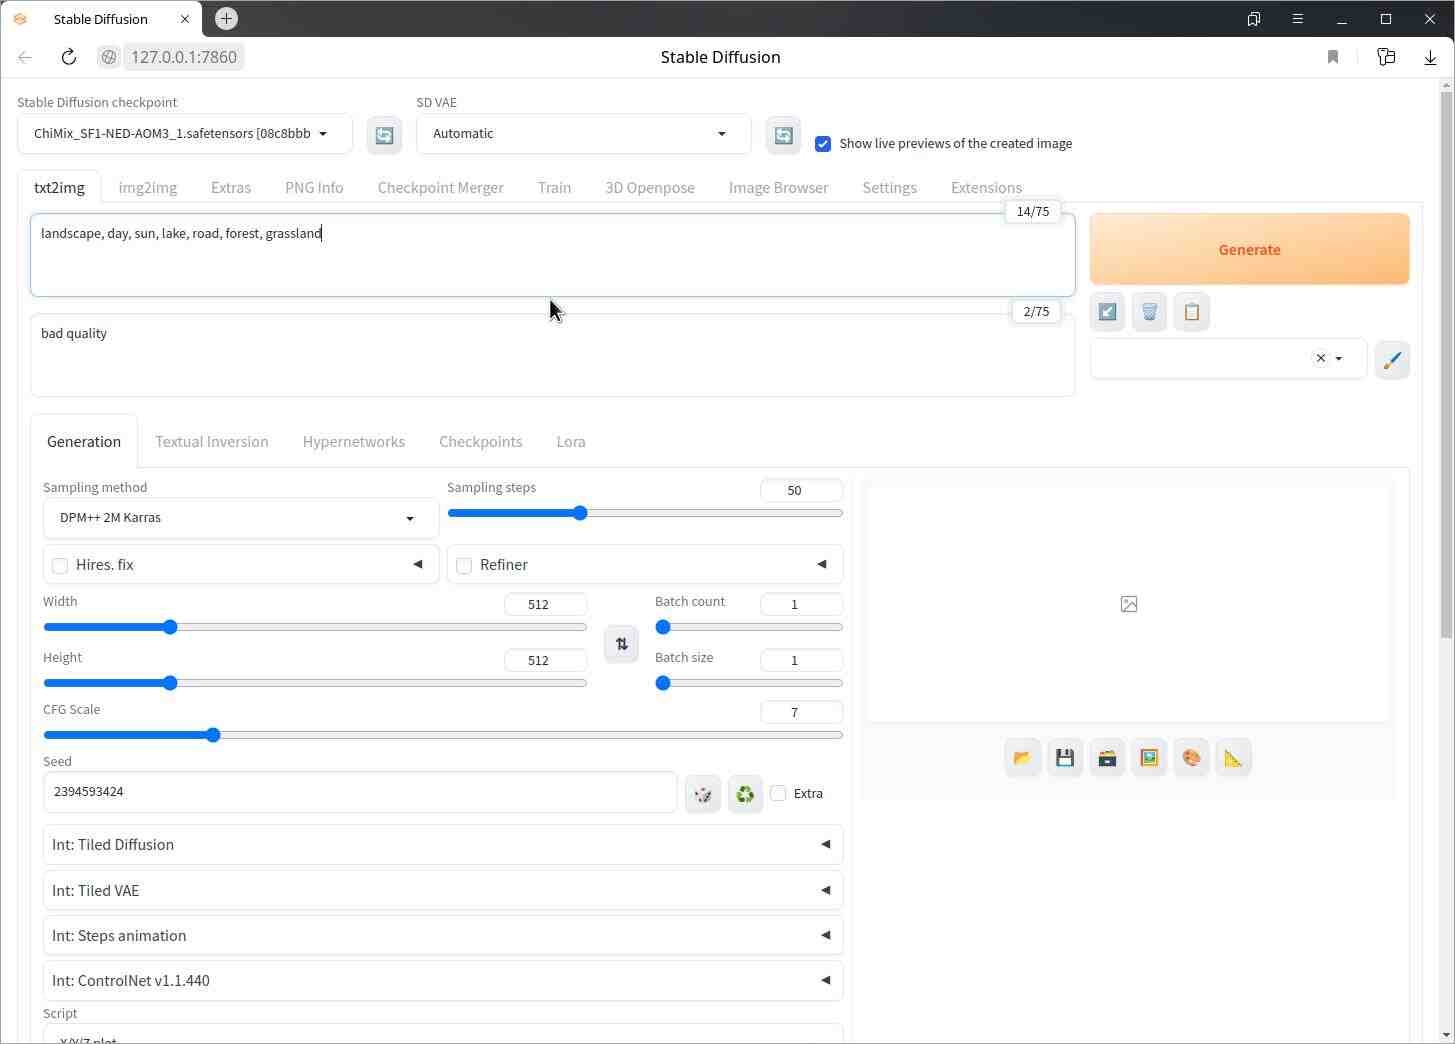Viewport: 1455px width, 1044px height.
Task: Expand the Refiner options arrow
Action: [822, 564]
